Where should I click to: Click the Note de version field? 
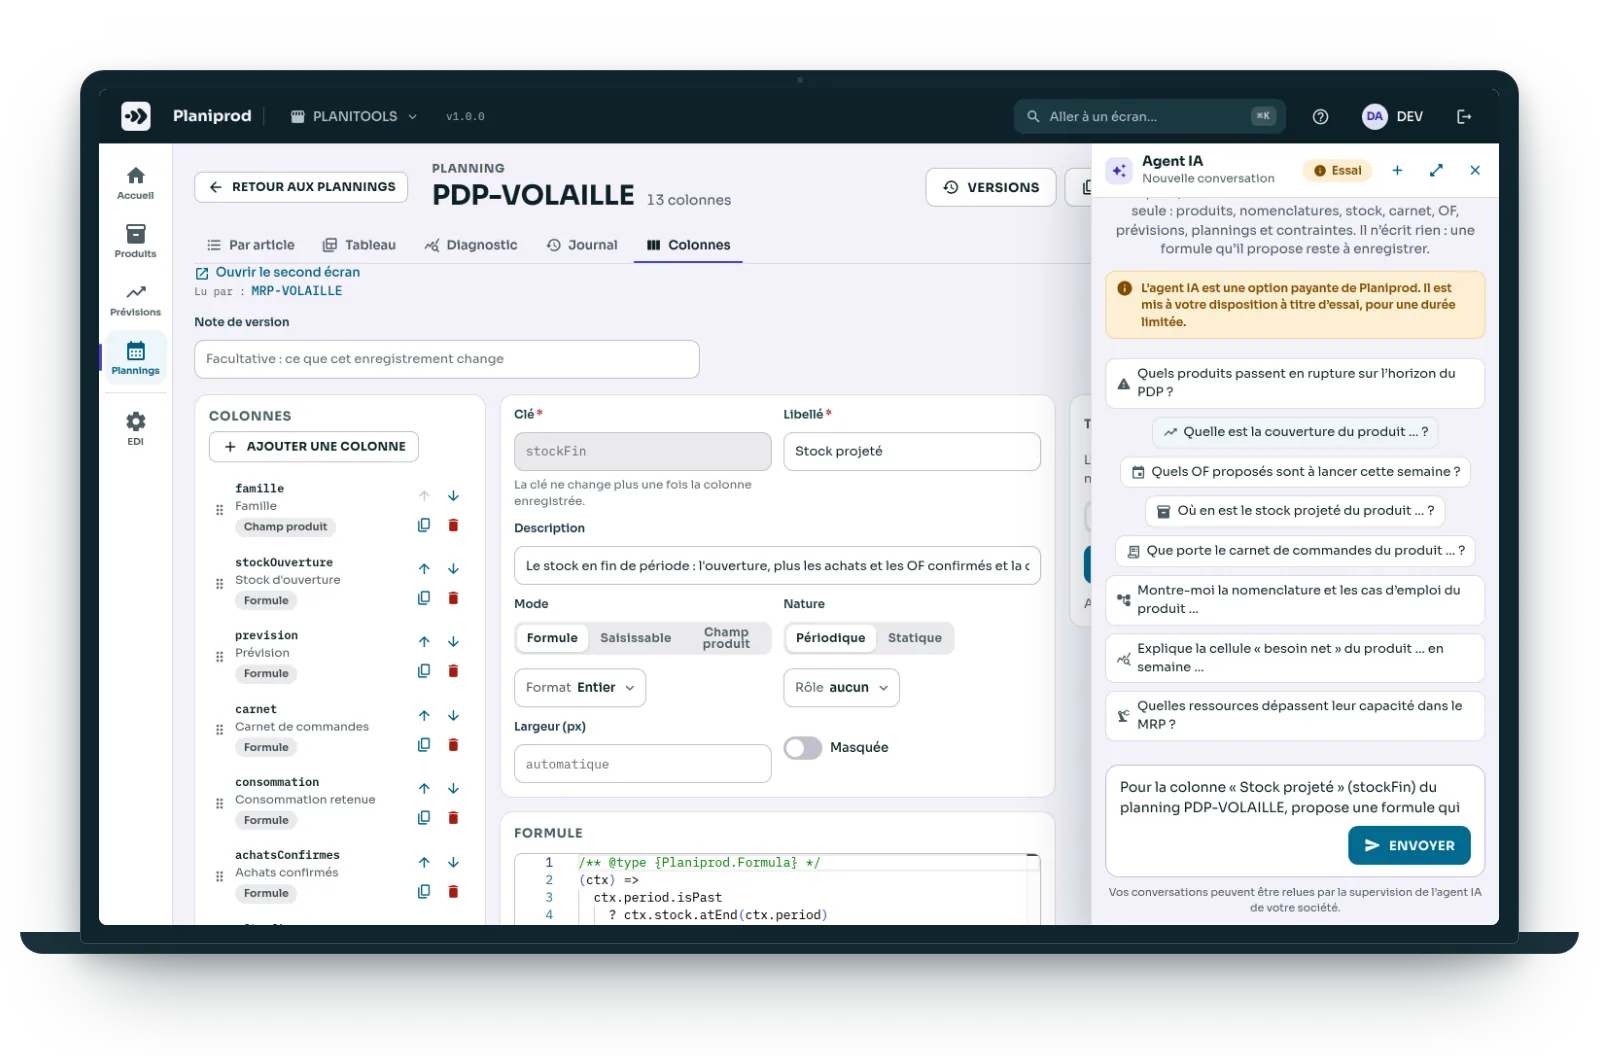coord(447,359)
